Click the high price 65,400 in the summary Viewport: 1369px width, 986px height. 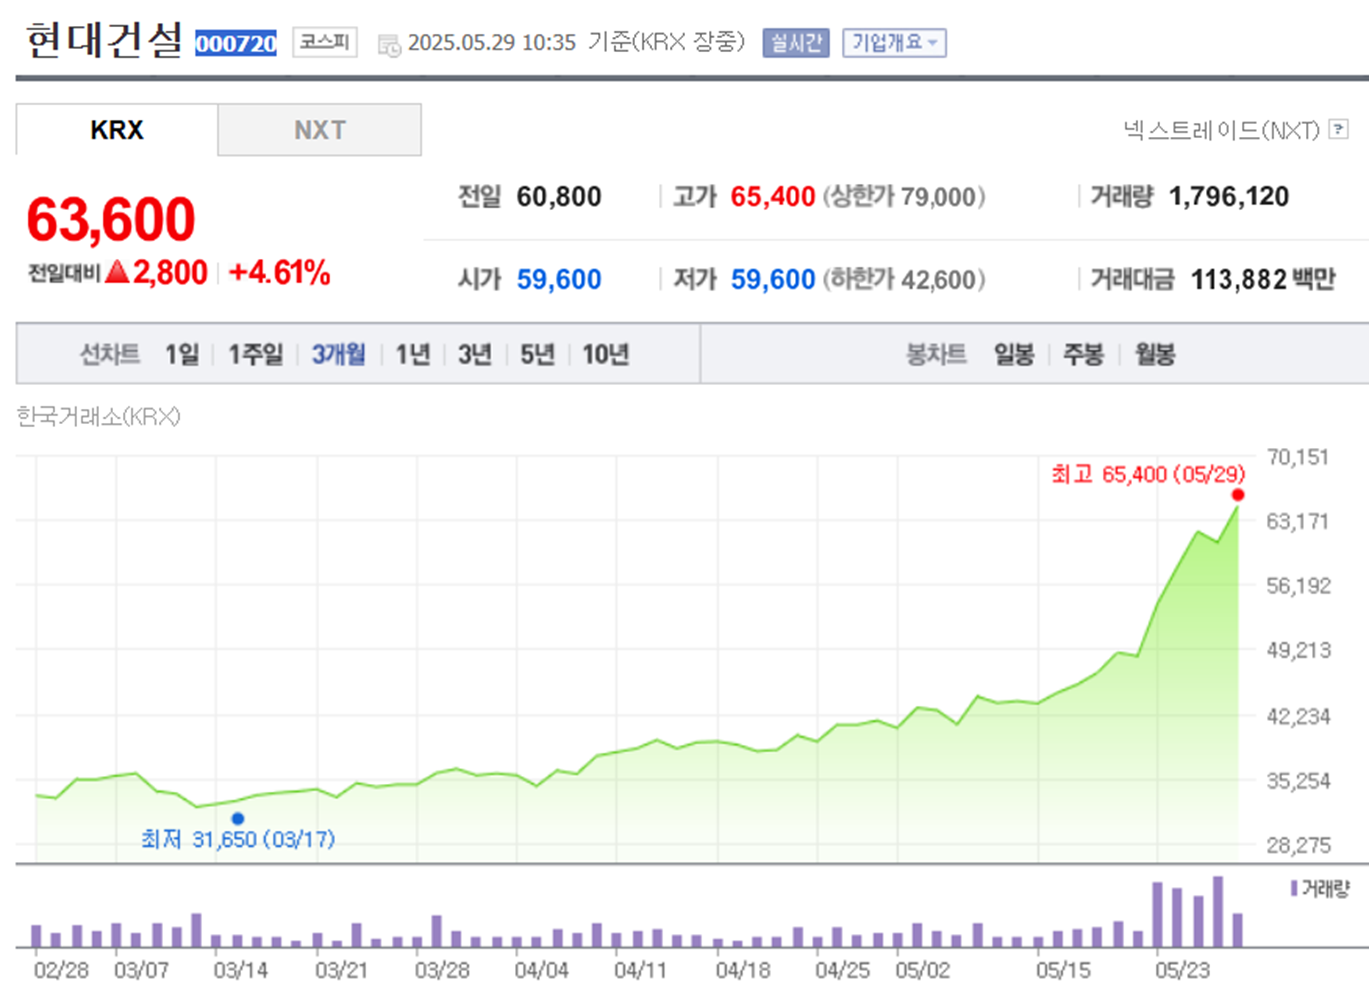tap(773, 196)
